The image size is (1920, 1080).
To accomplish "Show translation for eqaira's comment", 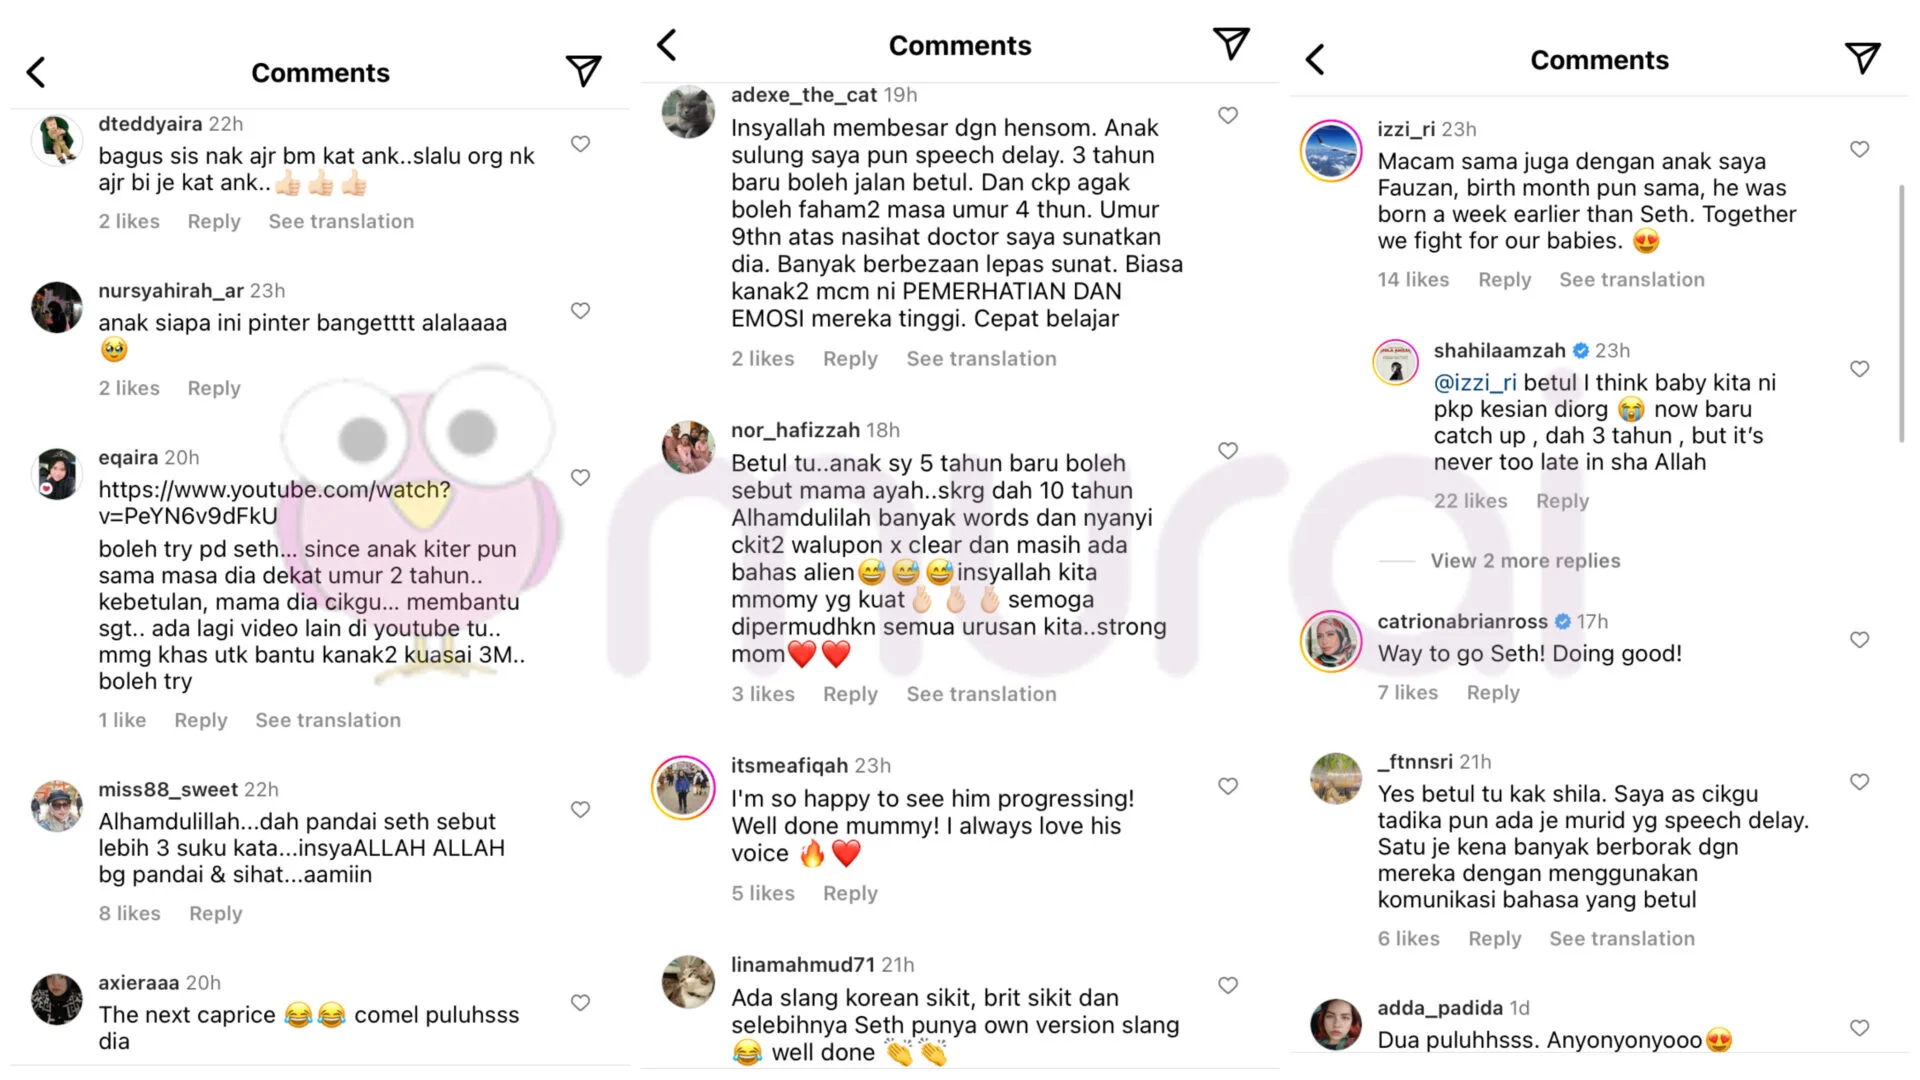I will pyautogui.click(x=328, y=720).
